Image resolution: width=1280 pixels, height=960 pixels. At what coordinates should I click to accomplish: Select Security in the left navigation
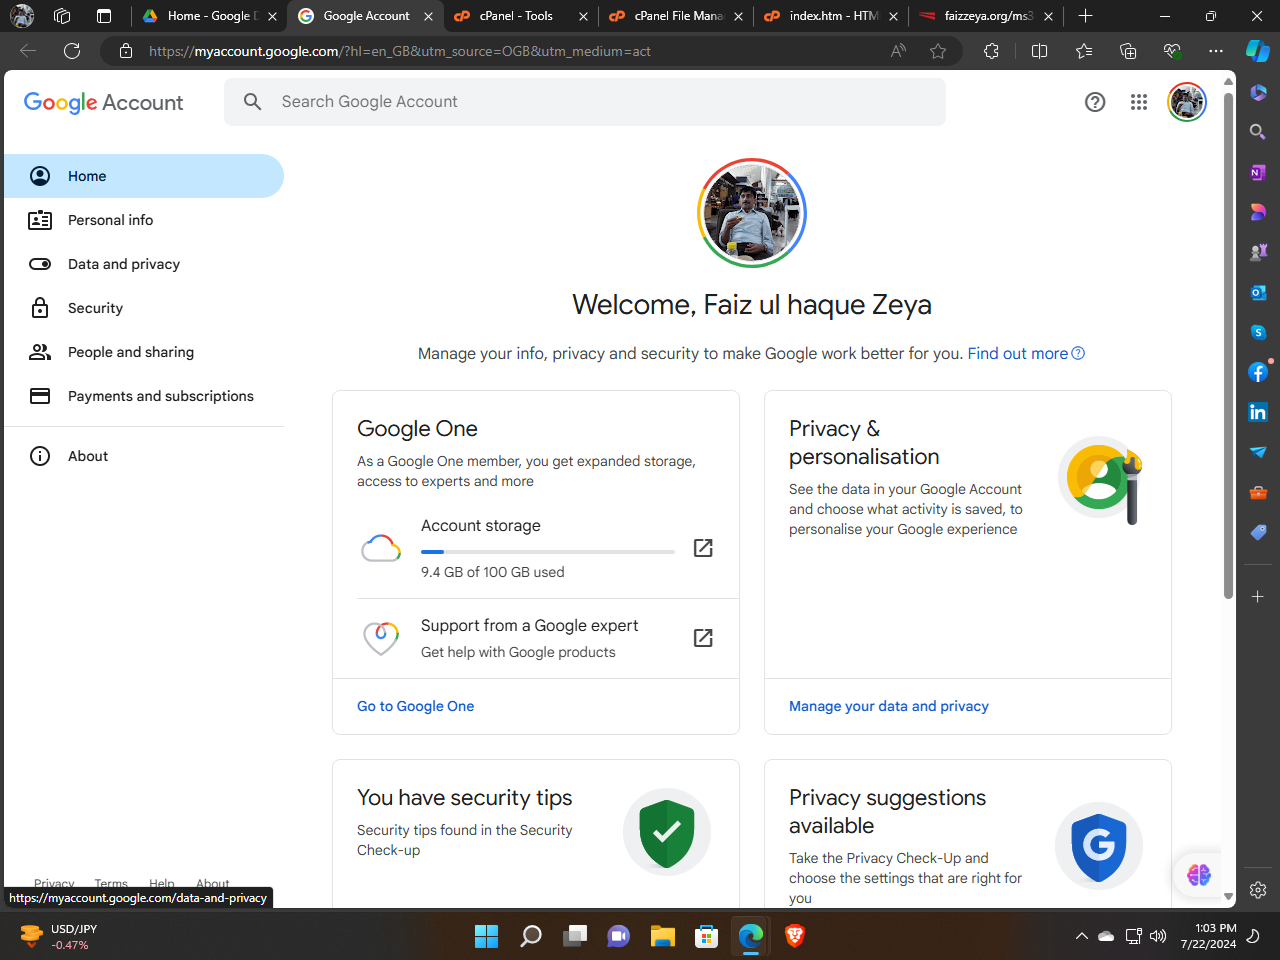coord(95,308)
